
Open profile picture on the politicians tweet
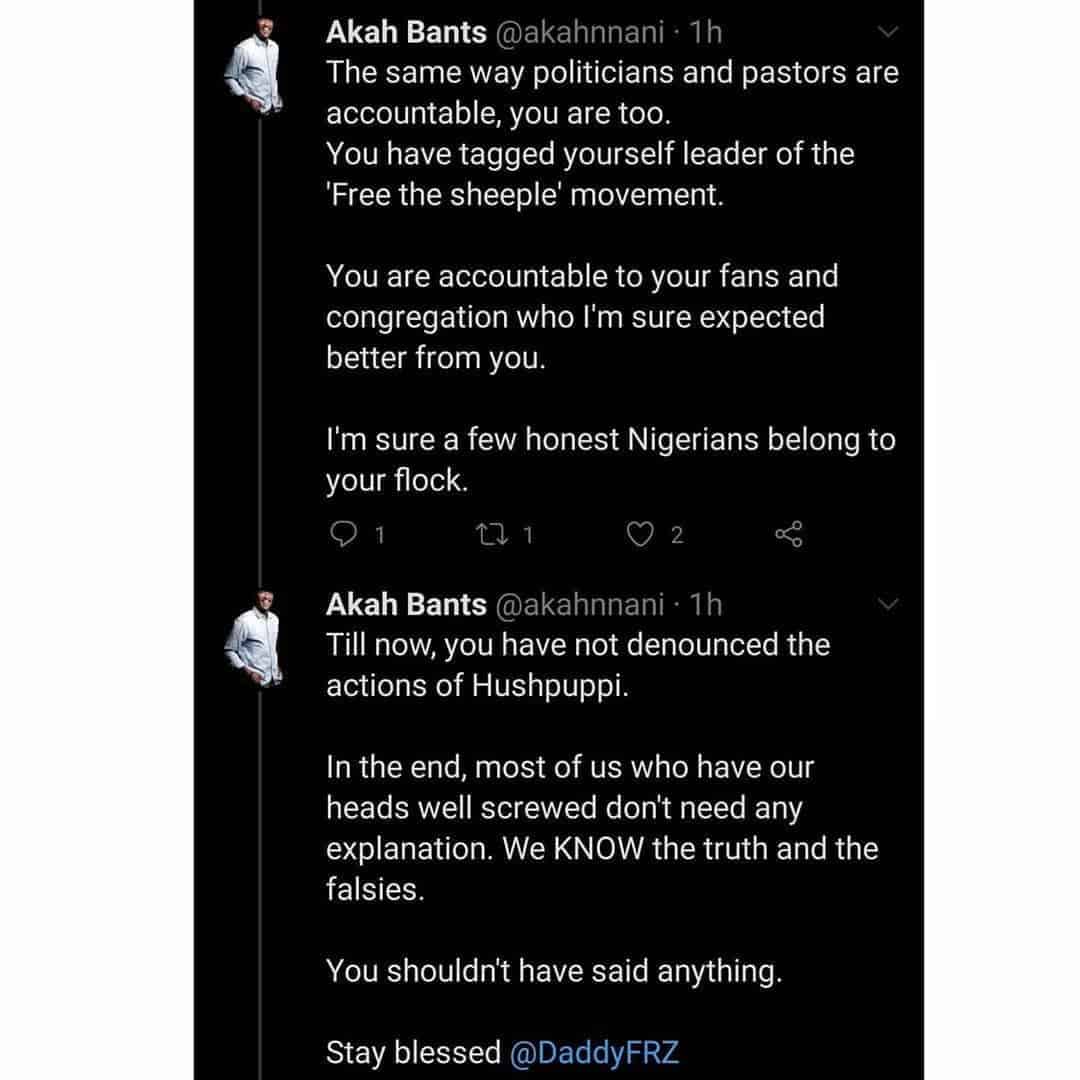254,73
